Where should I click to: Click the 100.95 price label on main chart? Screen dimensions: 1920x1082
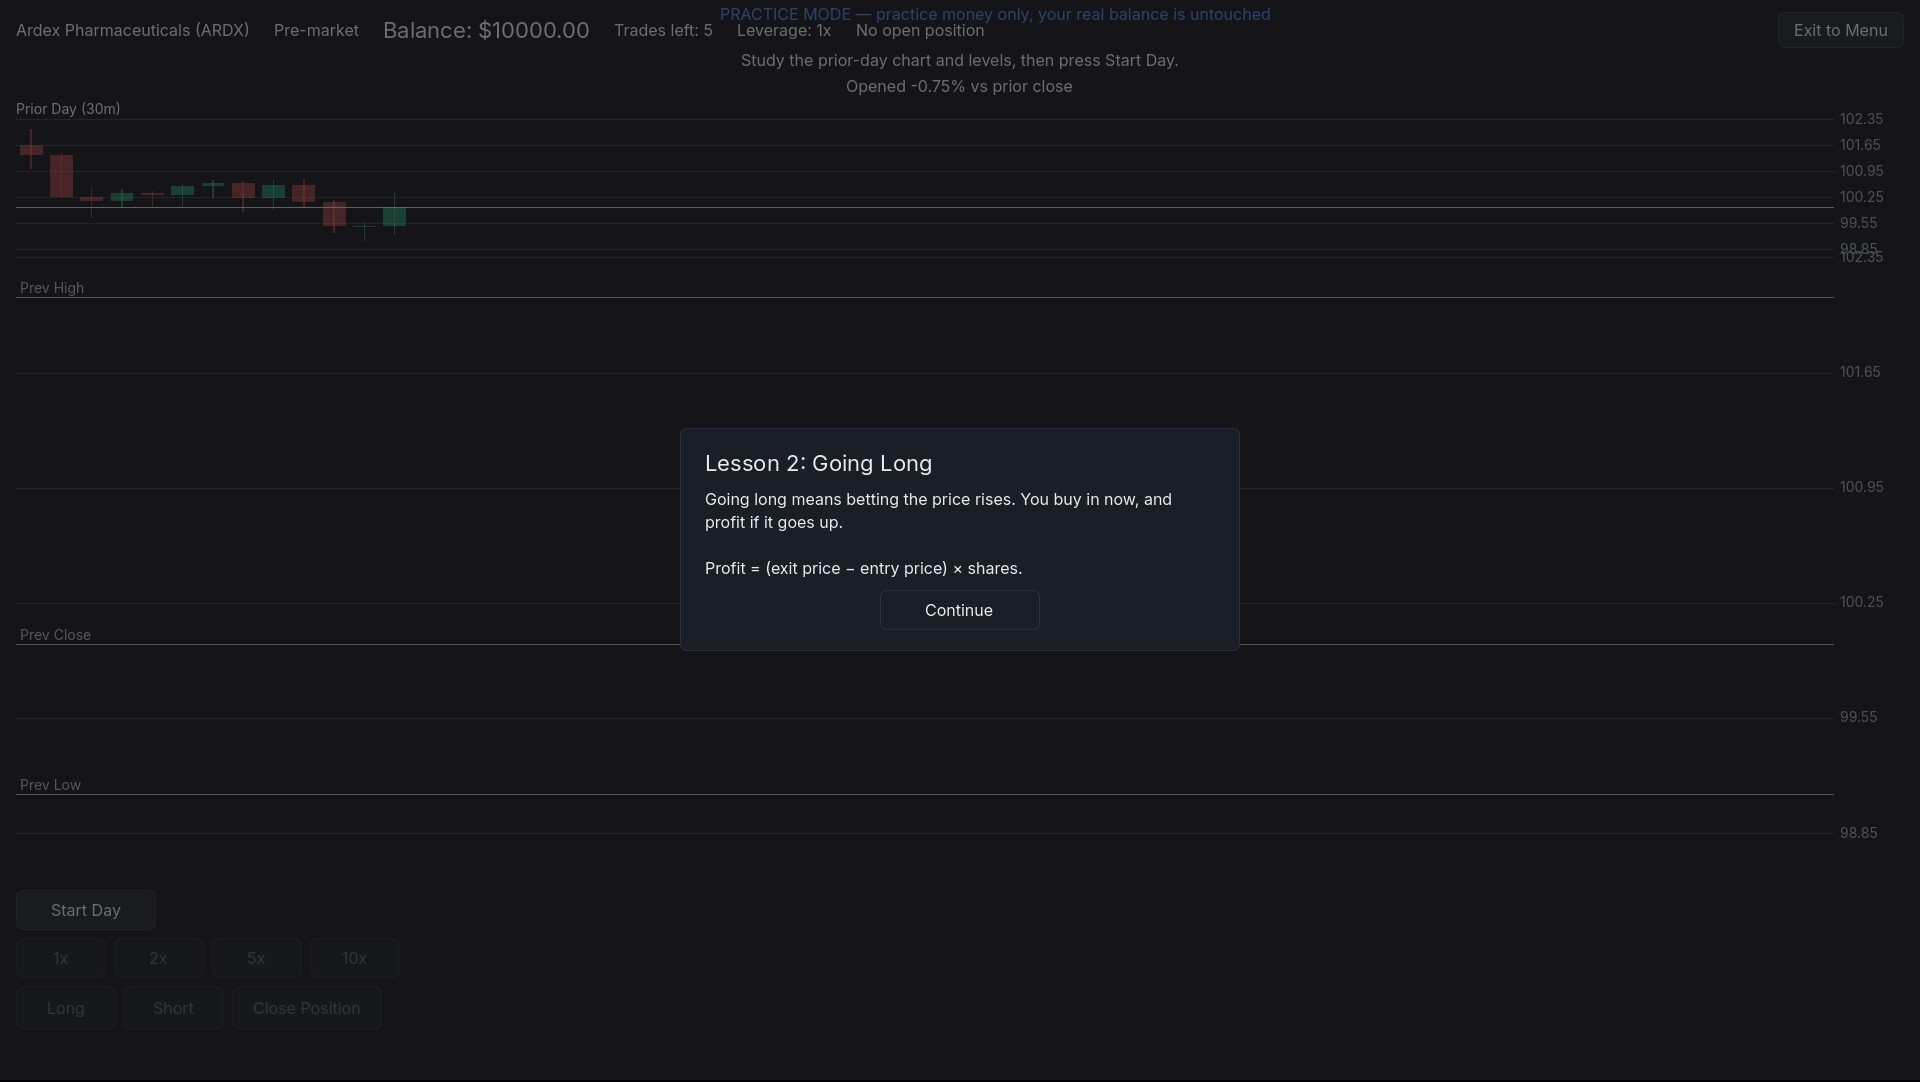(1861, 487)
